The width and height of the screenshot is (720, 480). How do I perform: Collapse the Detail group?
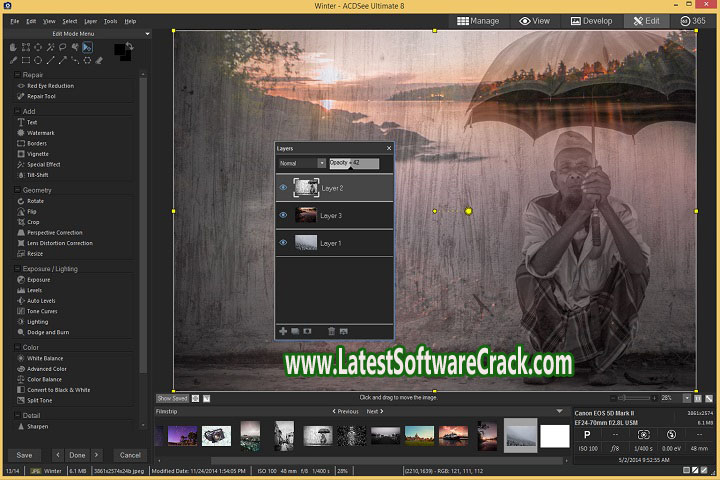tap(17, 415)
